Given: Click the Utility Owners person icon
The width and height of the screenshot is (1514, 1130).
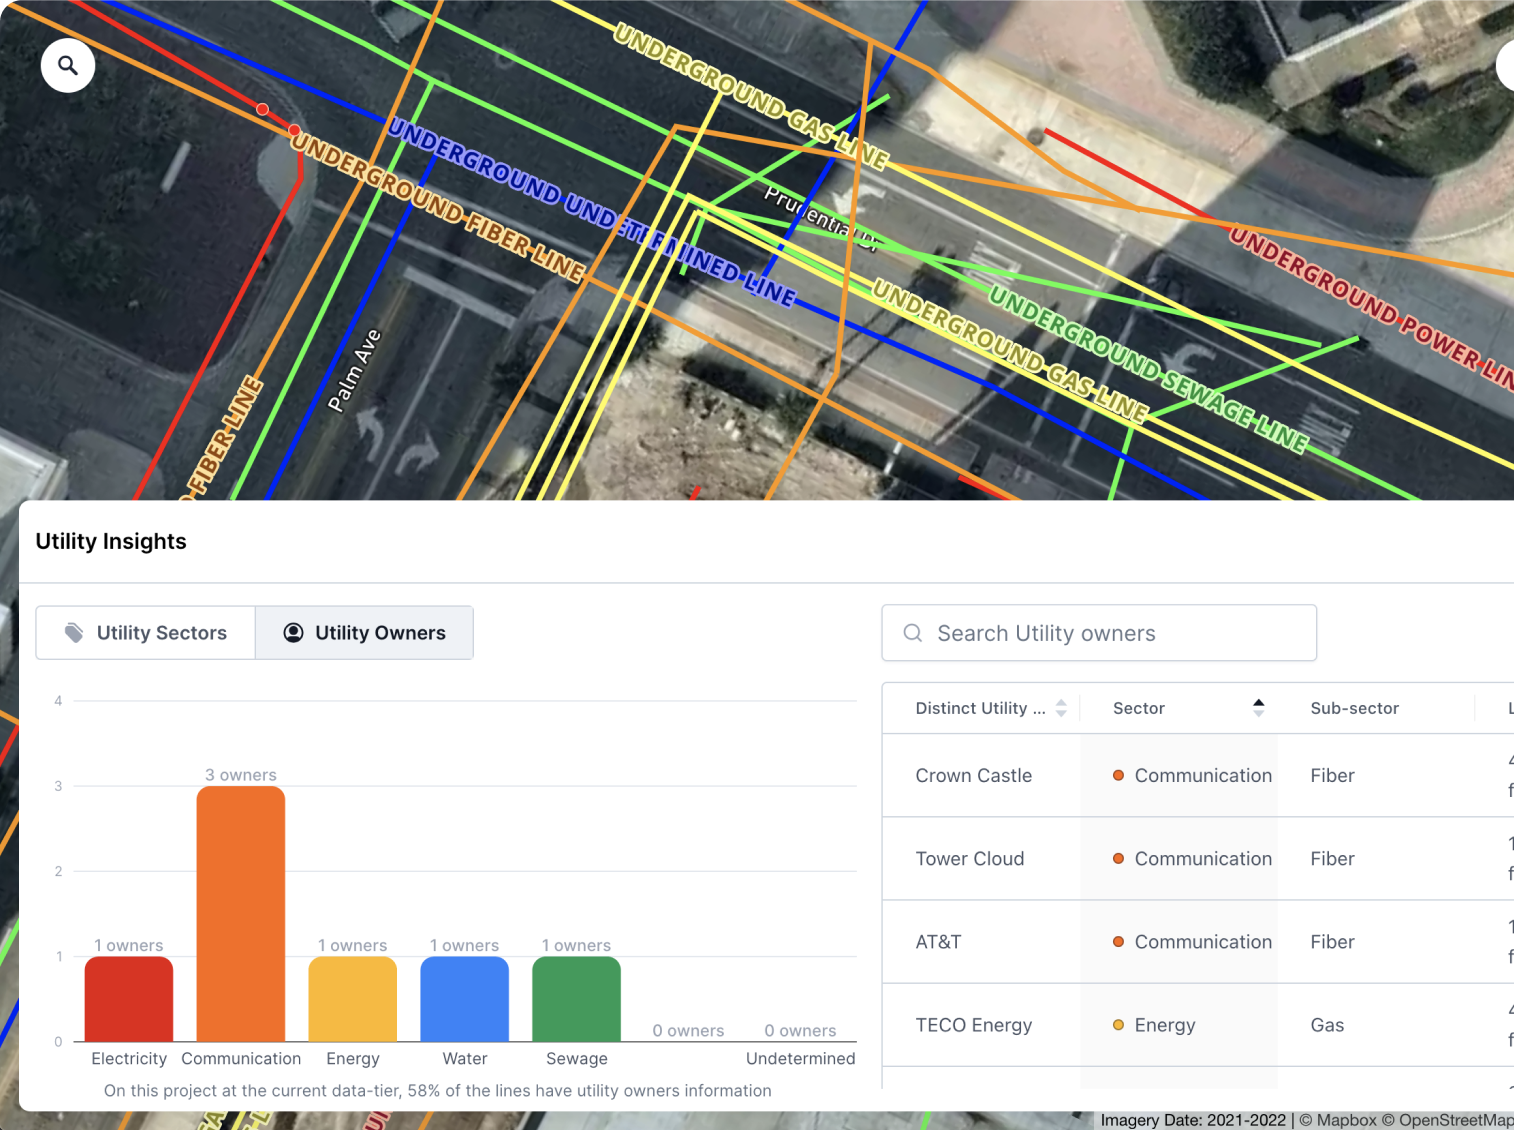Looking at the screenshot, I should click(x=293, y=633).
